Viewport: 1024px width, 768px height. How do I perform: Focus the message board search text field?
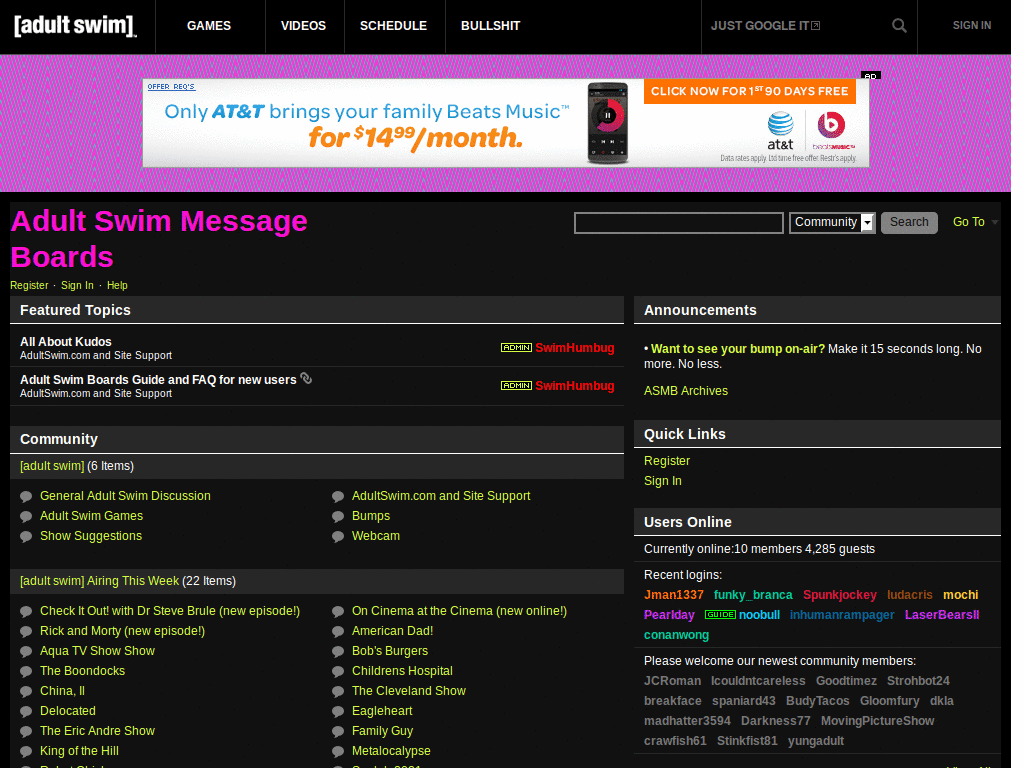tap(678, 223)
